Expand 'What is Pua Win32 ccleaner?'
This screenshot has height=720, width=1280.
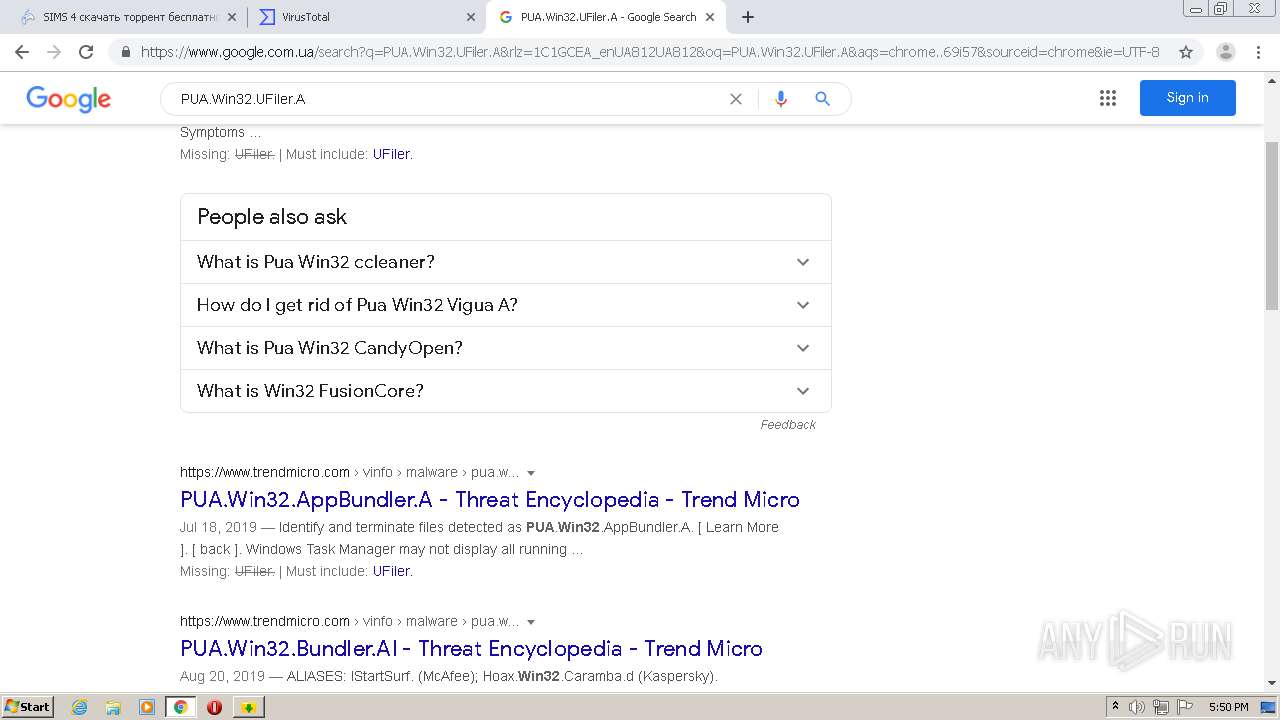click(x=506, y=262)
